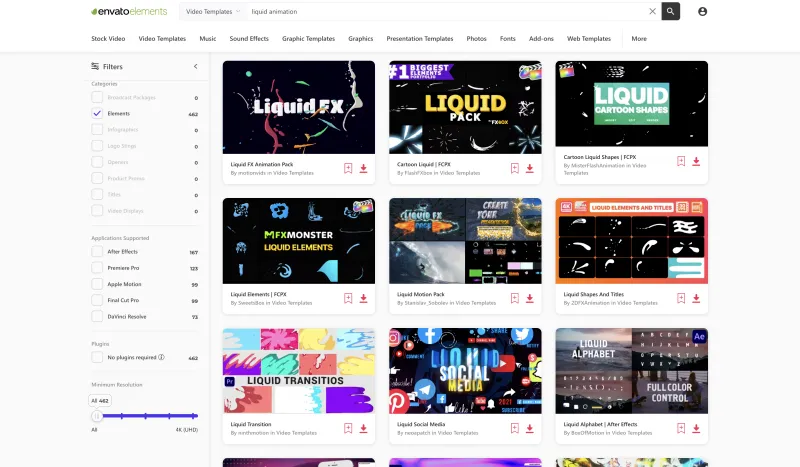The width and height of the screenshot is (800, 467).
Task: Open the Liquid Pack thumbnail
Action: 465,107
